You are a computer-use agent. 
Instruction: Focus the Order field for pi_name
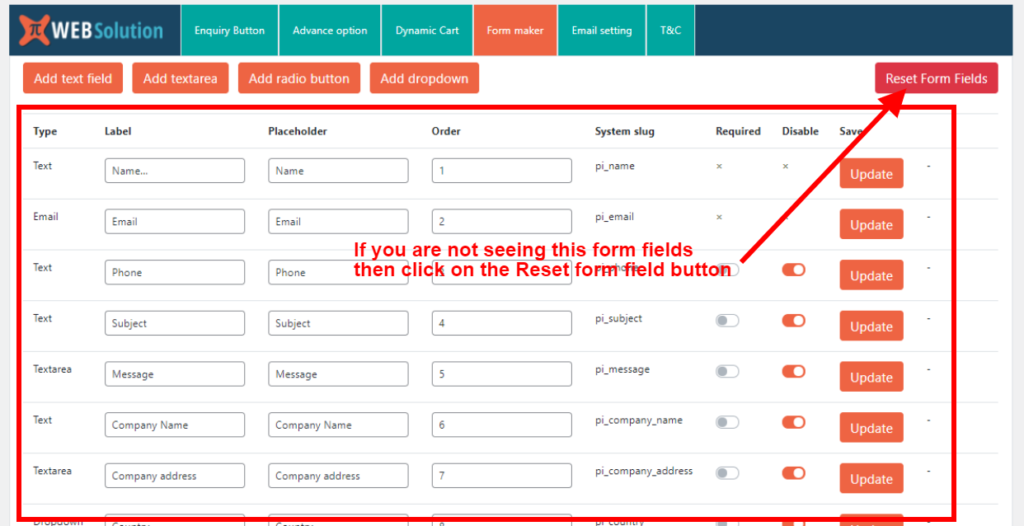(x=502, y=171)
